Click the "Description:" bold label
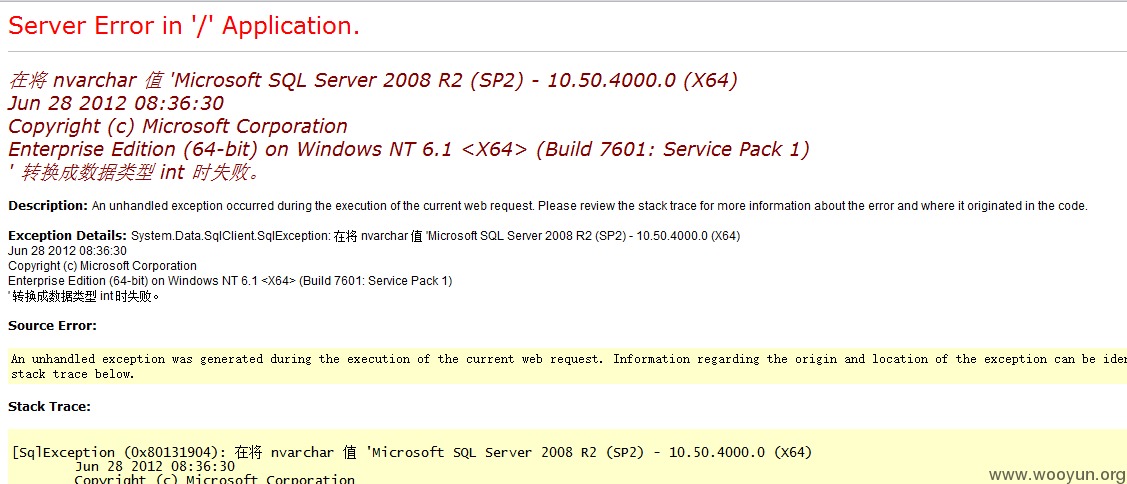Image resolution: width=1127 pixels, height=484 pixels. [x=48, y=206]
